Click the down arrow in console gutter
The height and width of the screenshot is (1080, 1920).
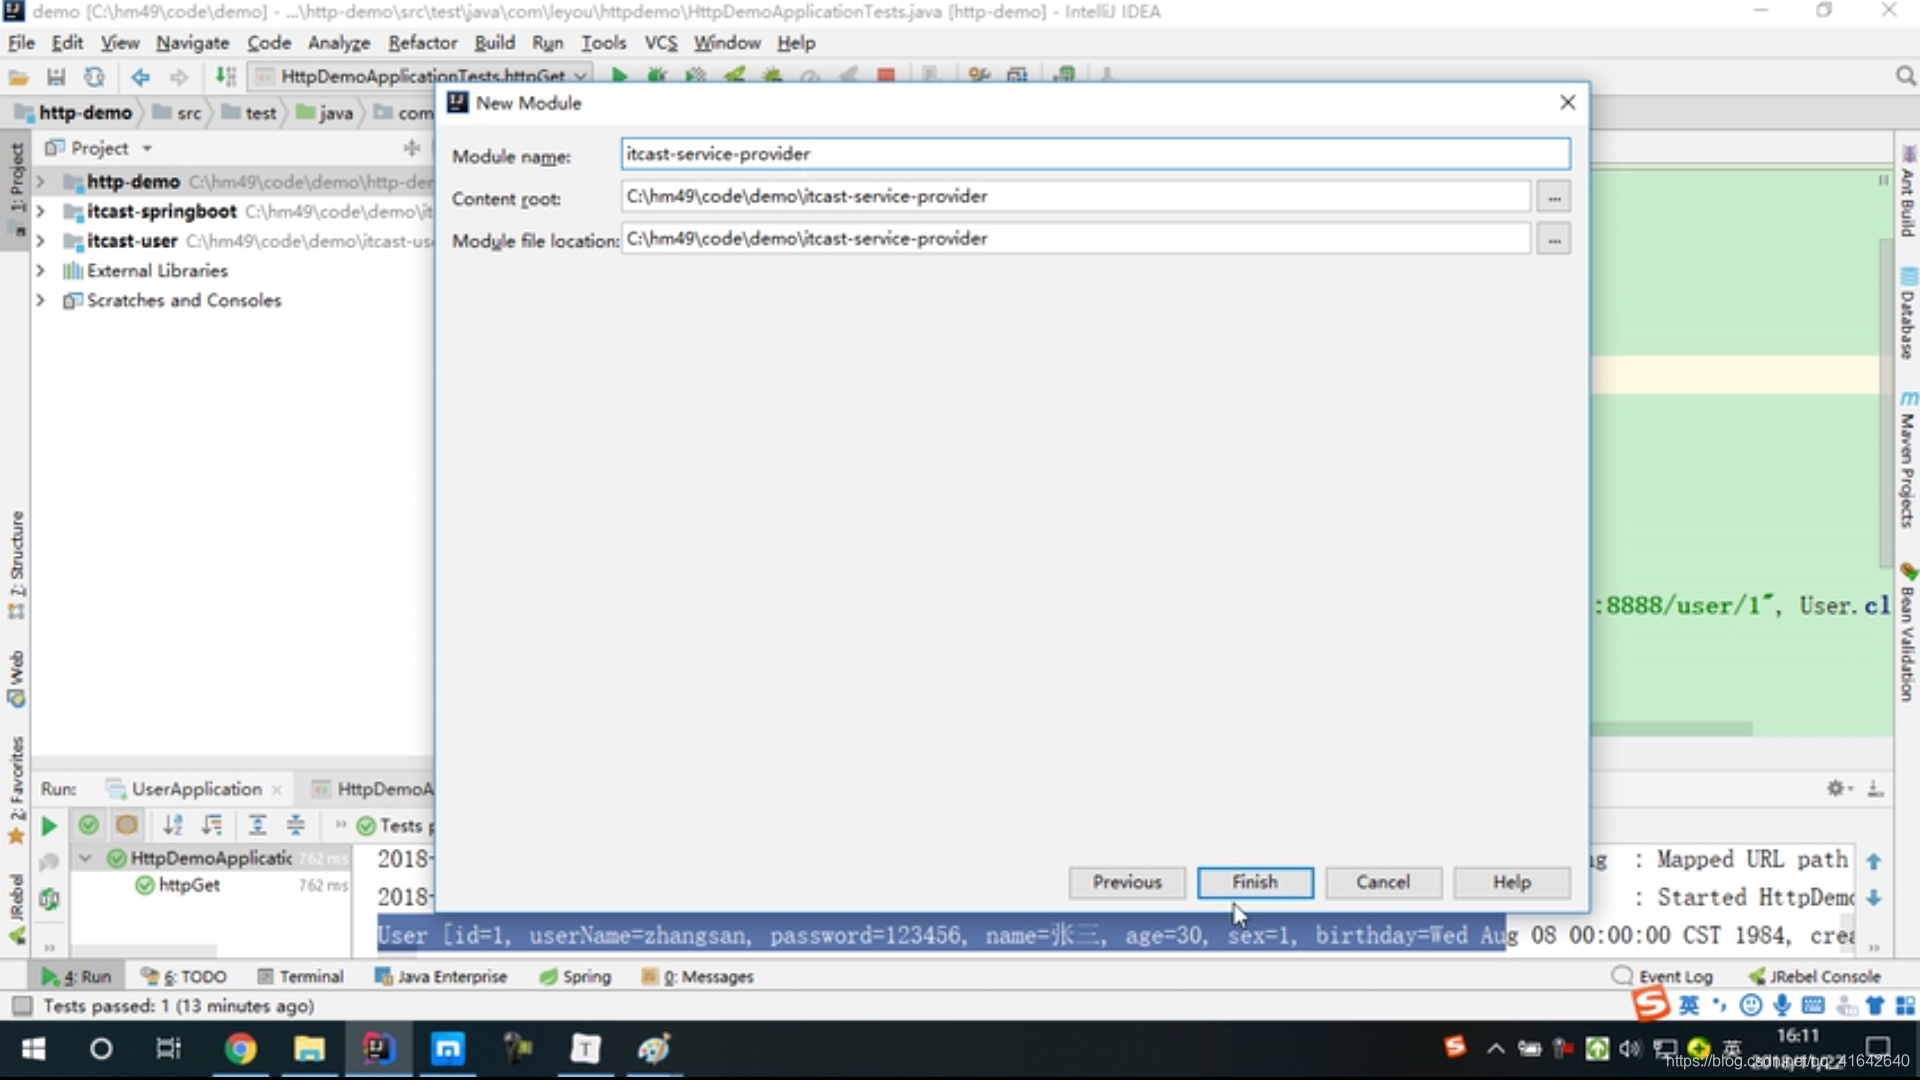[1874, 898]
